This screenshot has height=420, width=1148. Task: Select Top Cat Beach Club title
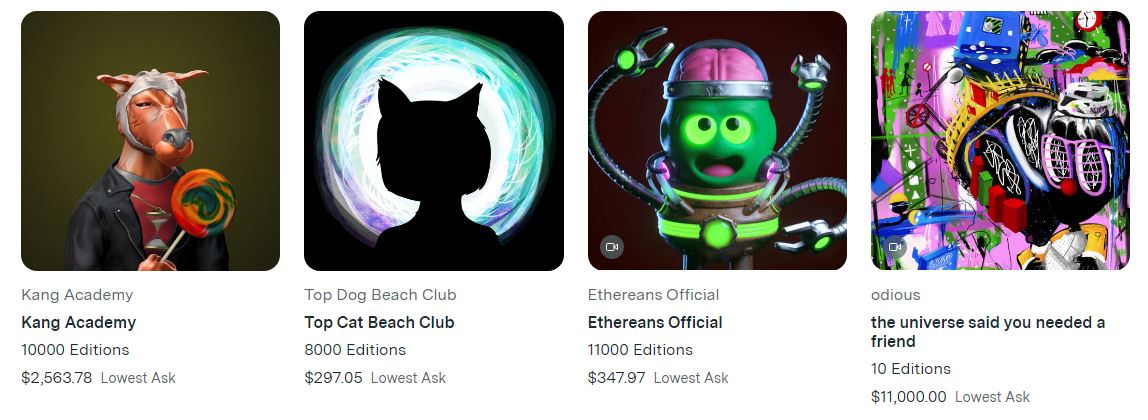click(379, 323)
